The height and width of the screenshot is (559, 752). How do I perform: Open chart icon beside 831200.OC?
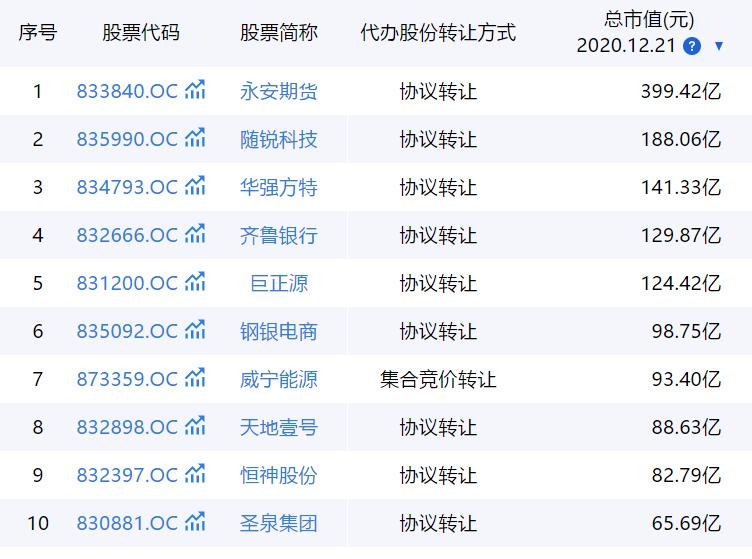click(195, 281)
